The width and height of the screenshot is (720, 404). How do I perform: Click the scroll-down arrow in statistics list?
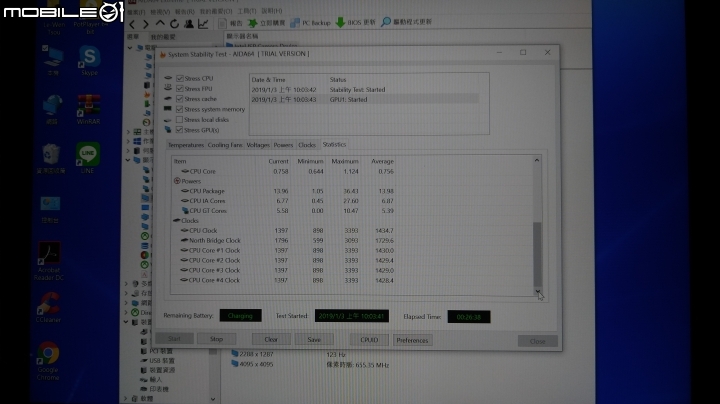pos(537,291)
